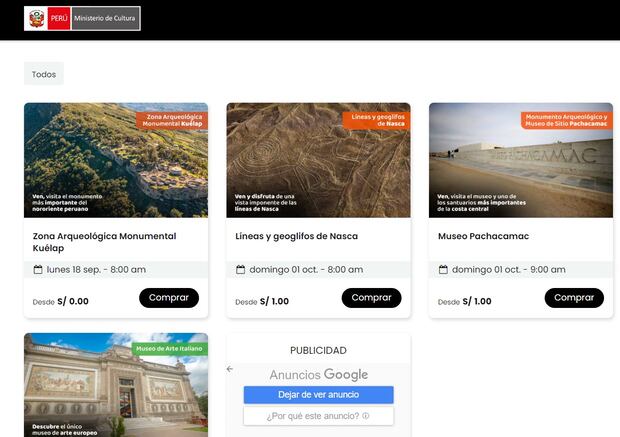Click the calendar icon on Pachacamac card

[x=443, y=269]
